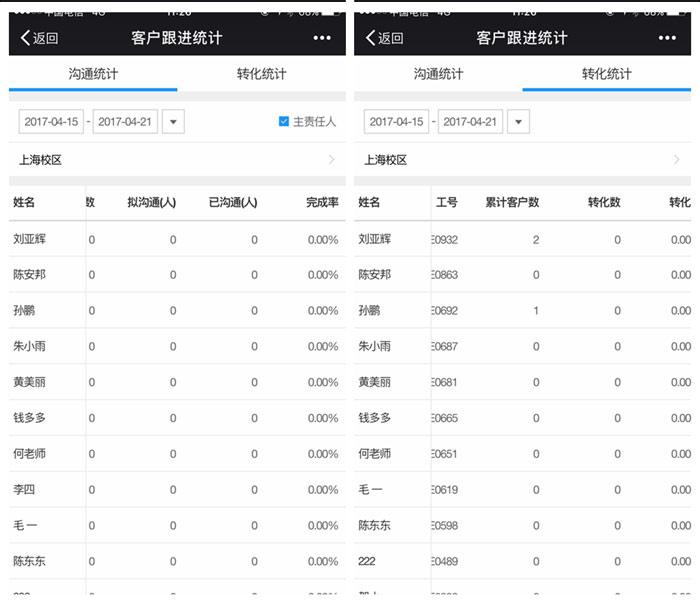Open the more options menu on the left screen
The image size is (700, 605).
321,38
